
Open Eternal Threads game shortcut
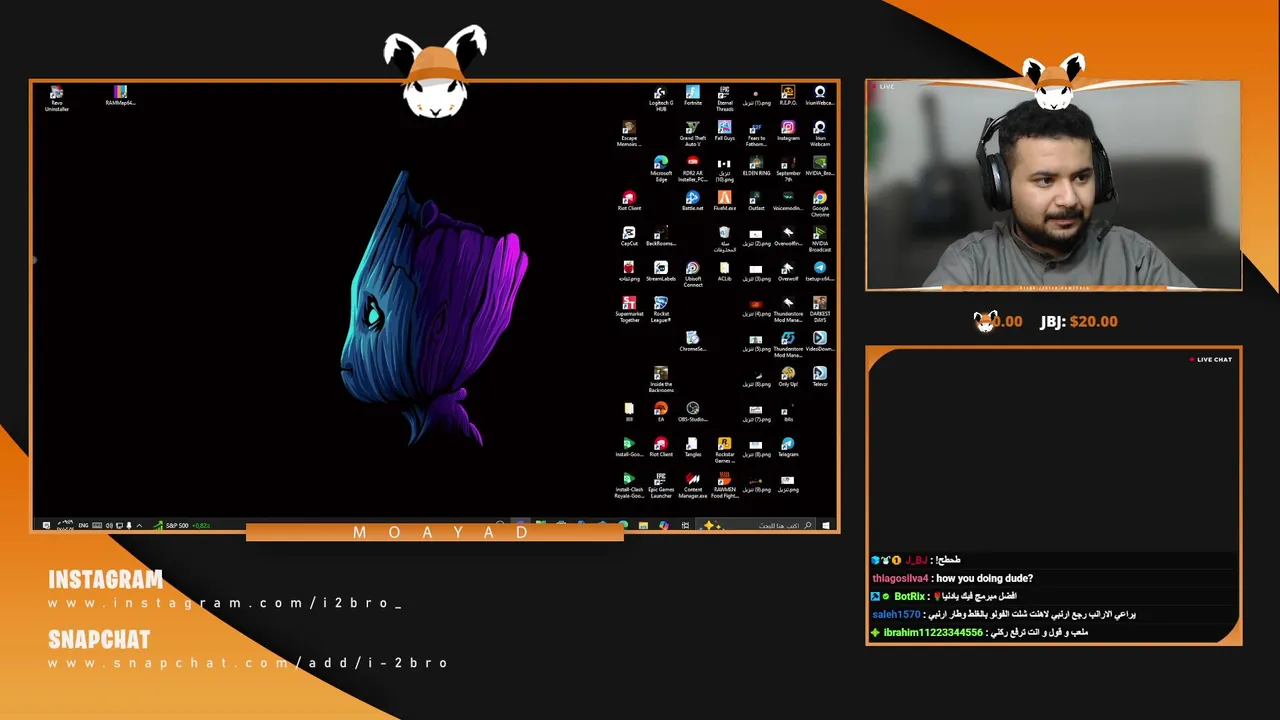pyautogui.click(x=725, y=98)
